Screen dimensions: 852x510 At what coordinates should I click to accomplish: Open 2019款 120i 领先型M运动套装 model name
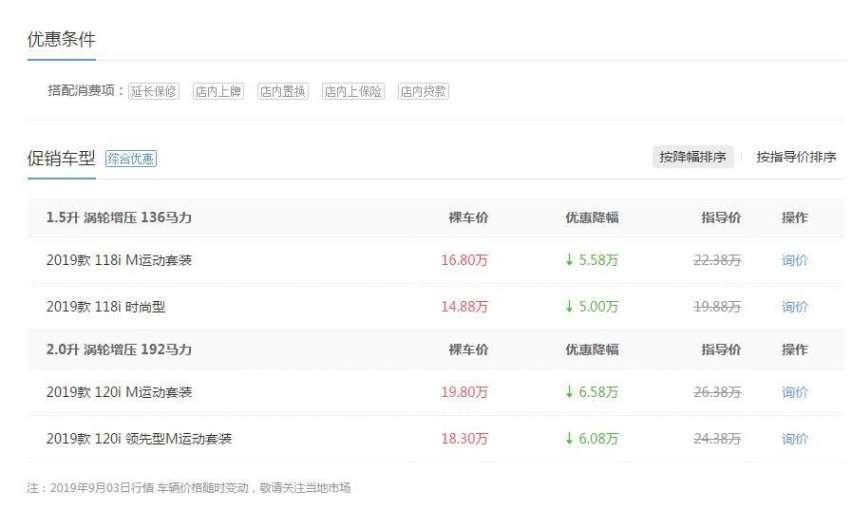139,439
